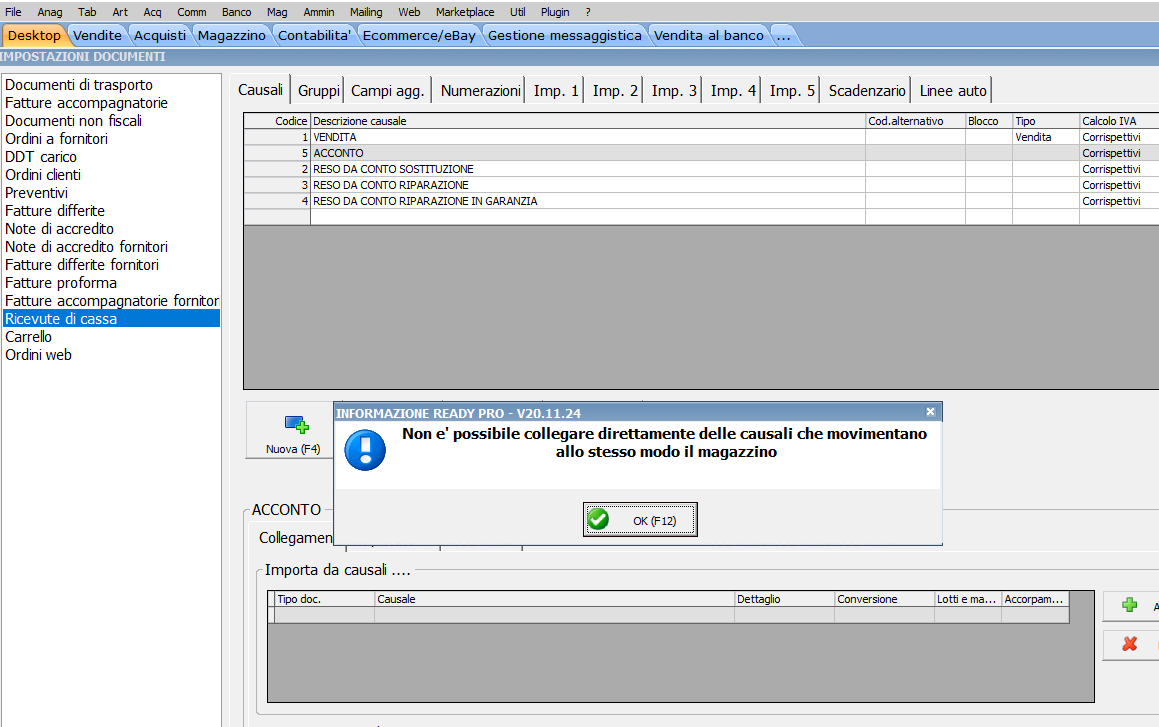Select Documenti non fiscali in list
Viewport: 1159px width, 727px height.
click(x=111, y=120)
